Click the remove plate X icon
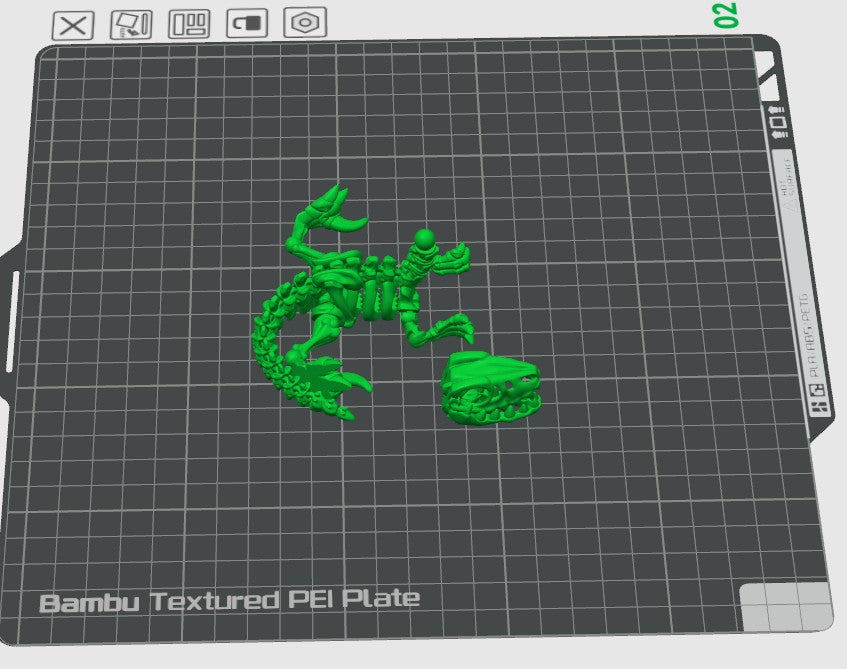 pyautogui.click(x=73, y=25)
